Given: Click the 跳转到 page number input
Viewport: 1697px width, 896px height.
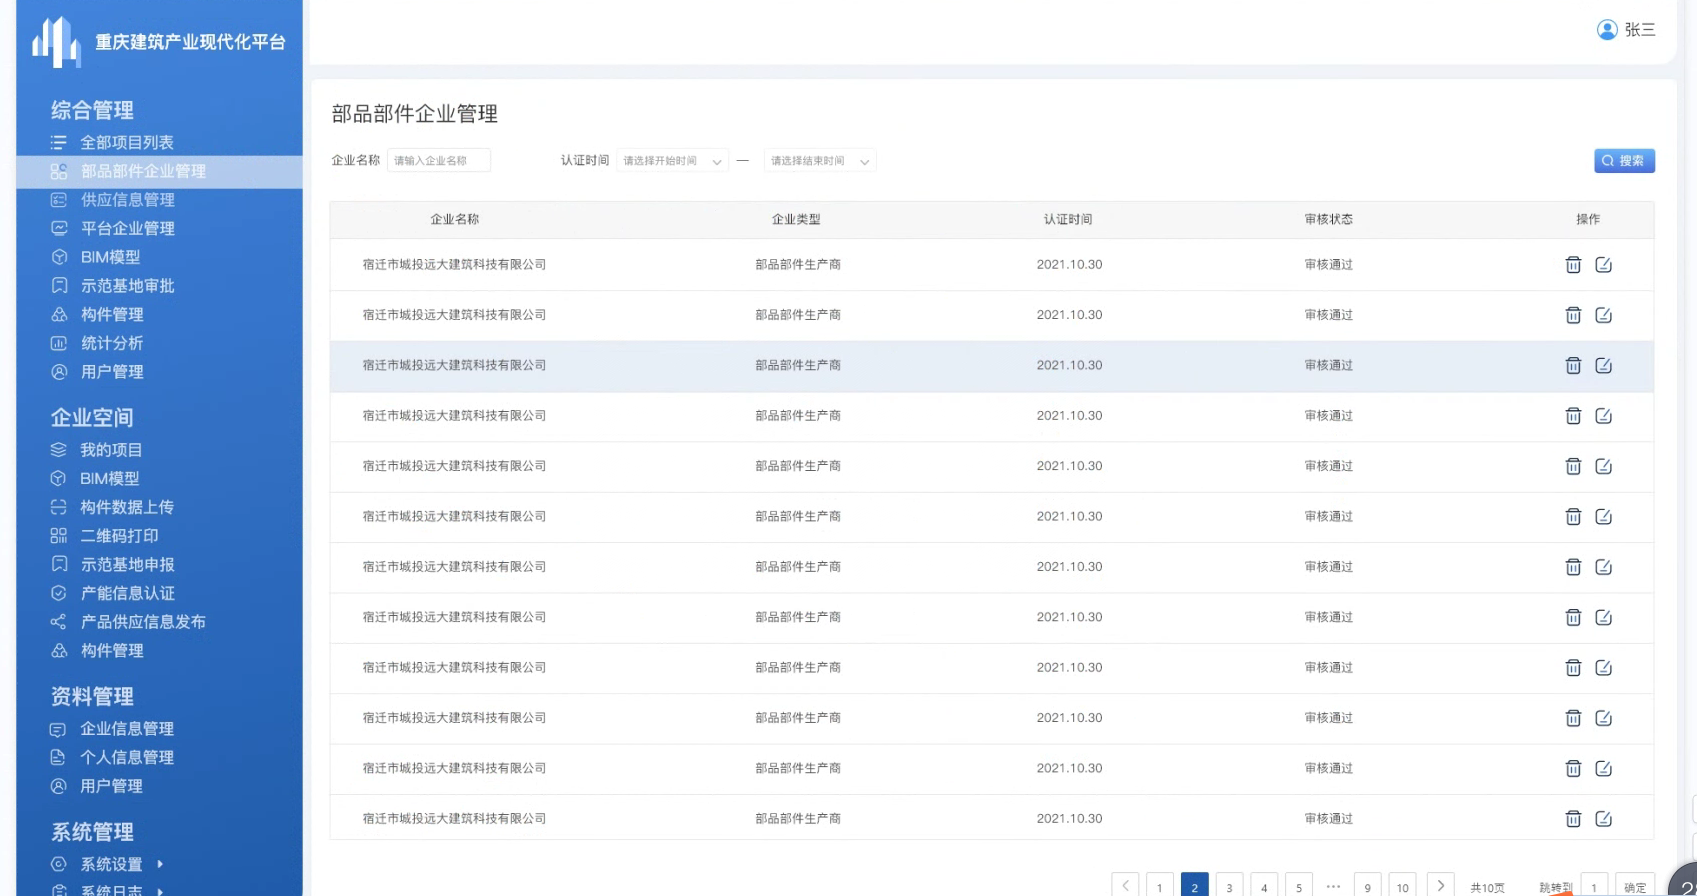Looking at the screenshot, I should [1594, 887].
